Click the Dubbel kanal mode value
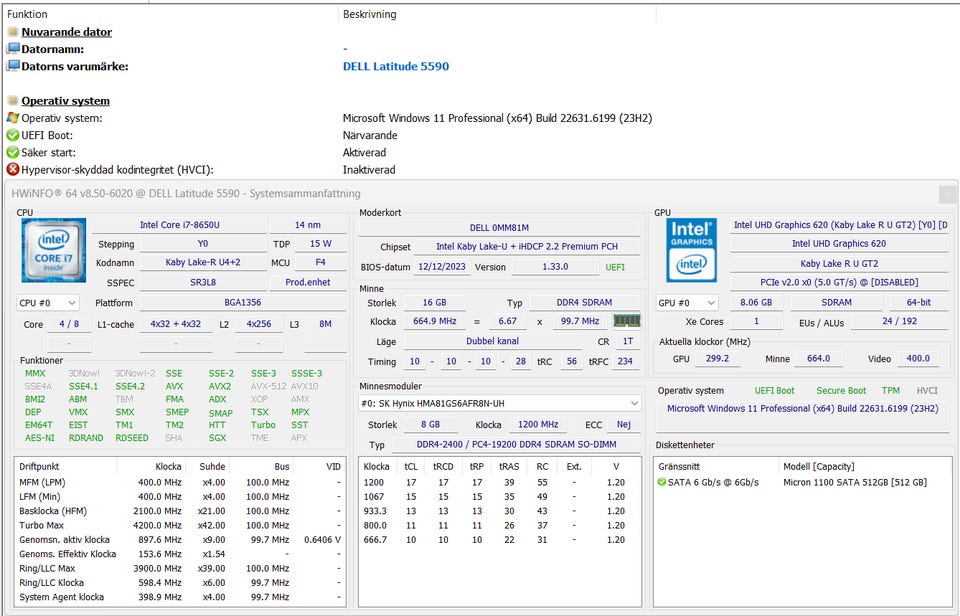 click(492, 341)
